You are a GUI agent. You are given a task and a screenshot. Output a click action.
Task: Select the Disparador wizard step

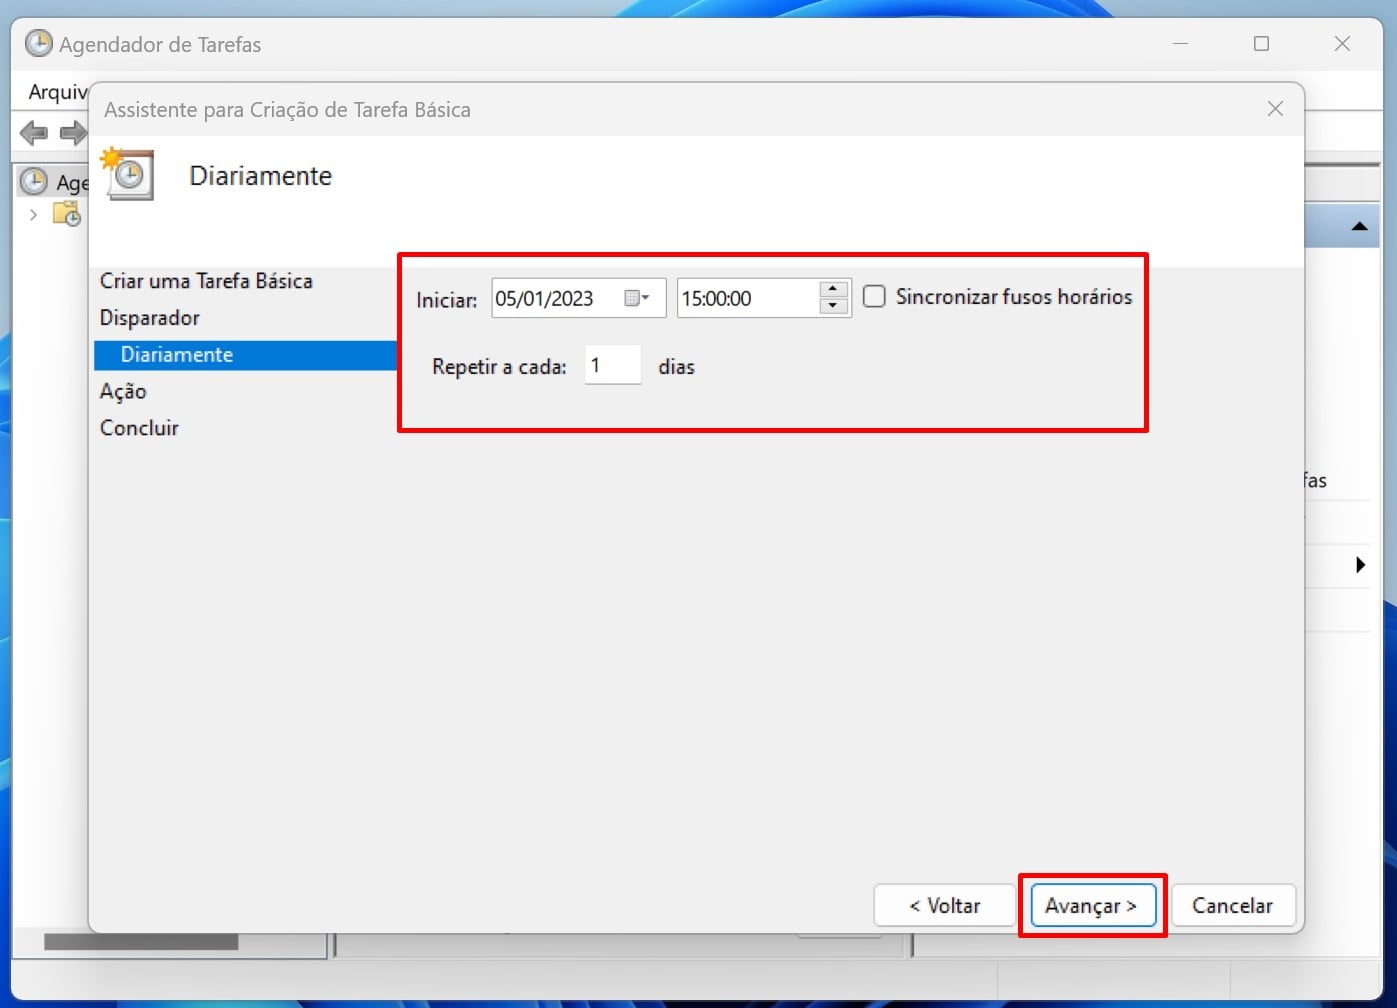point(150,318)
